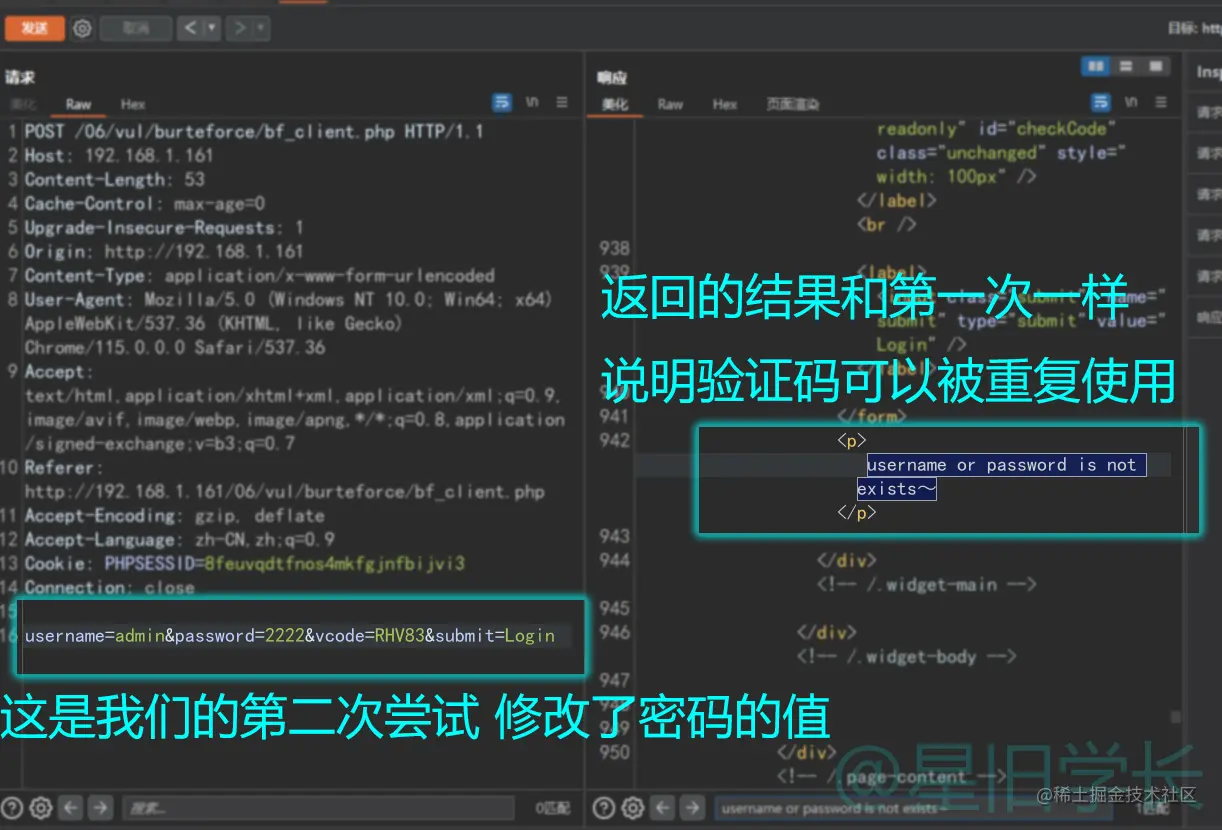
Task: Toggle \n non-printable characters in request panel
Action: [532, 102]
